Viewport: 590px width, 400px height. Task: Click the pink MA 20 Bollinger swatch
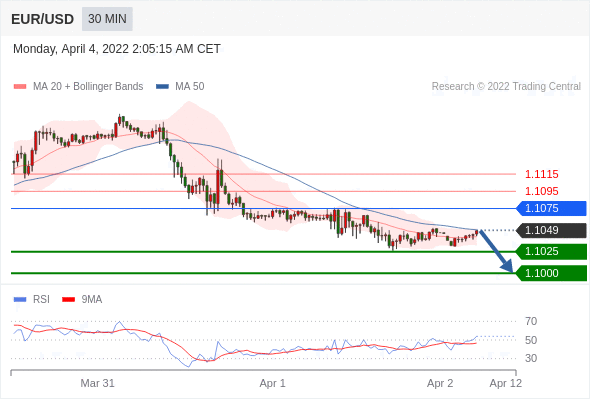20,87
